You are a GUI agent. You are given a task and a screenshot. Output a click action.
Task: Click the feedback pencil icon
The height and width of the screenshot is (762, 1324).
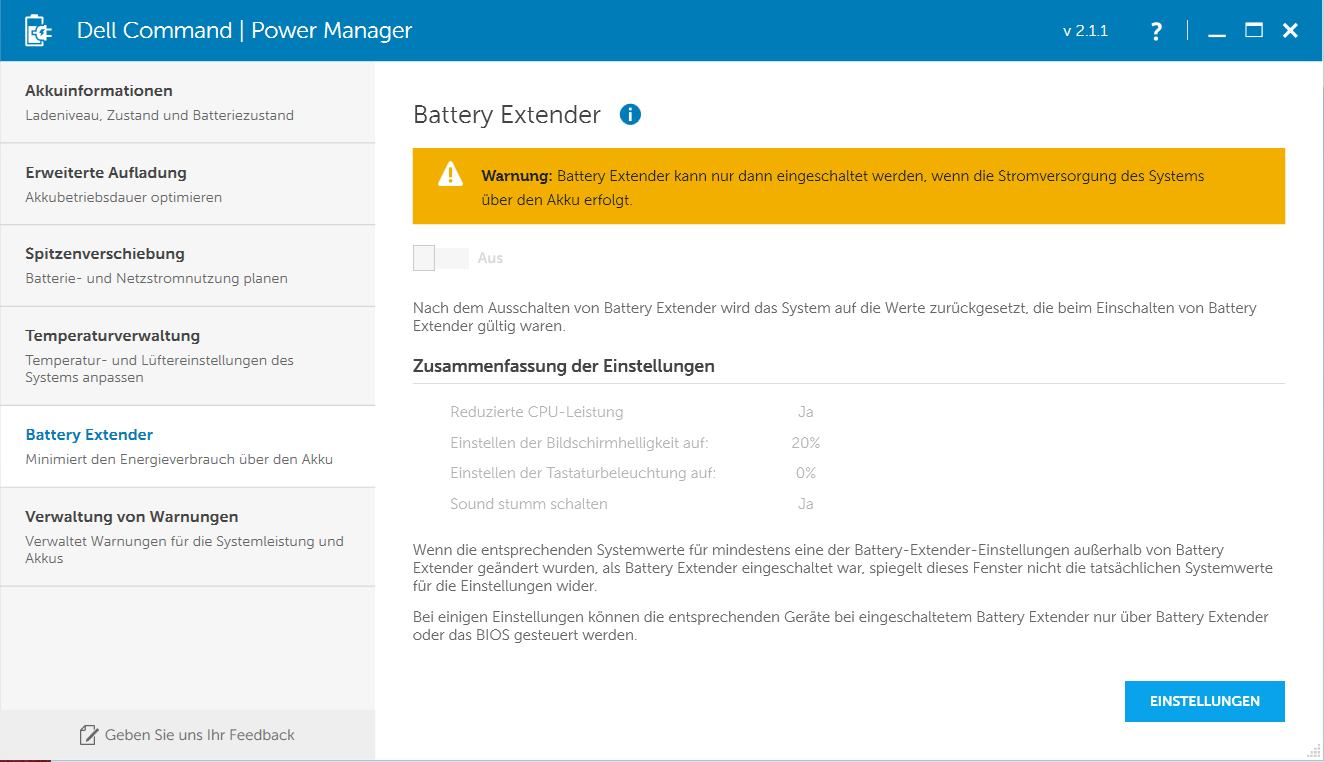click(89, 735)
